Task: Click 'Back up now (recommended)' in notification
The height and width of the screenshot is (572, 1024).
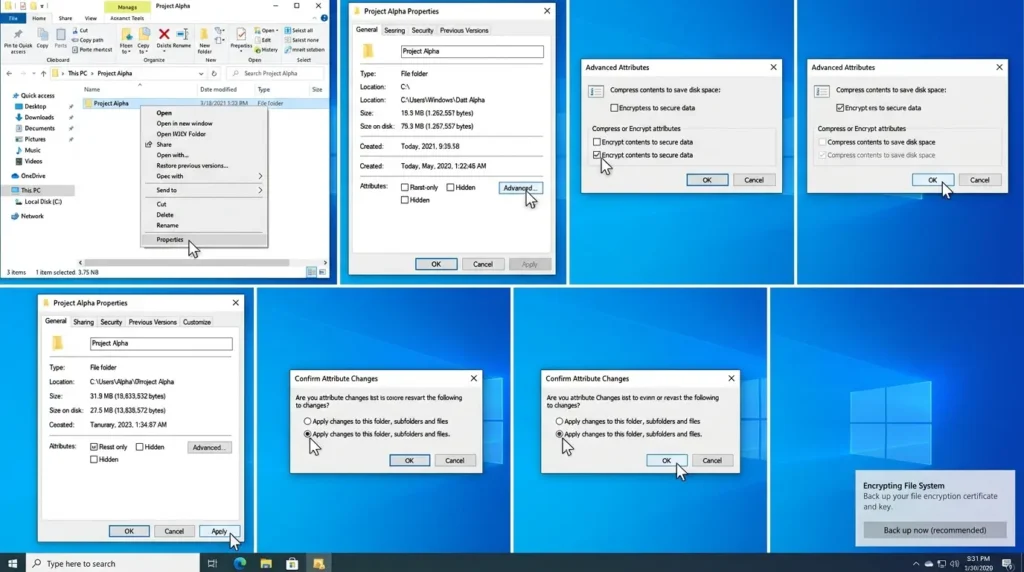Action: tap(935, 530)
